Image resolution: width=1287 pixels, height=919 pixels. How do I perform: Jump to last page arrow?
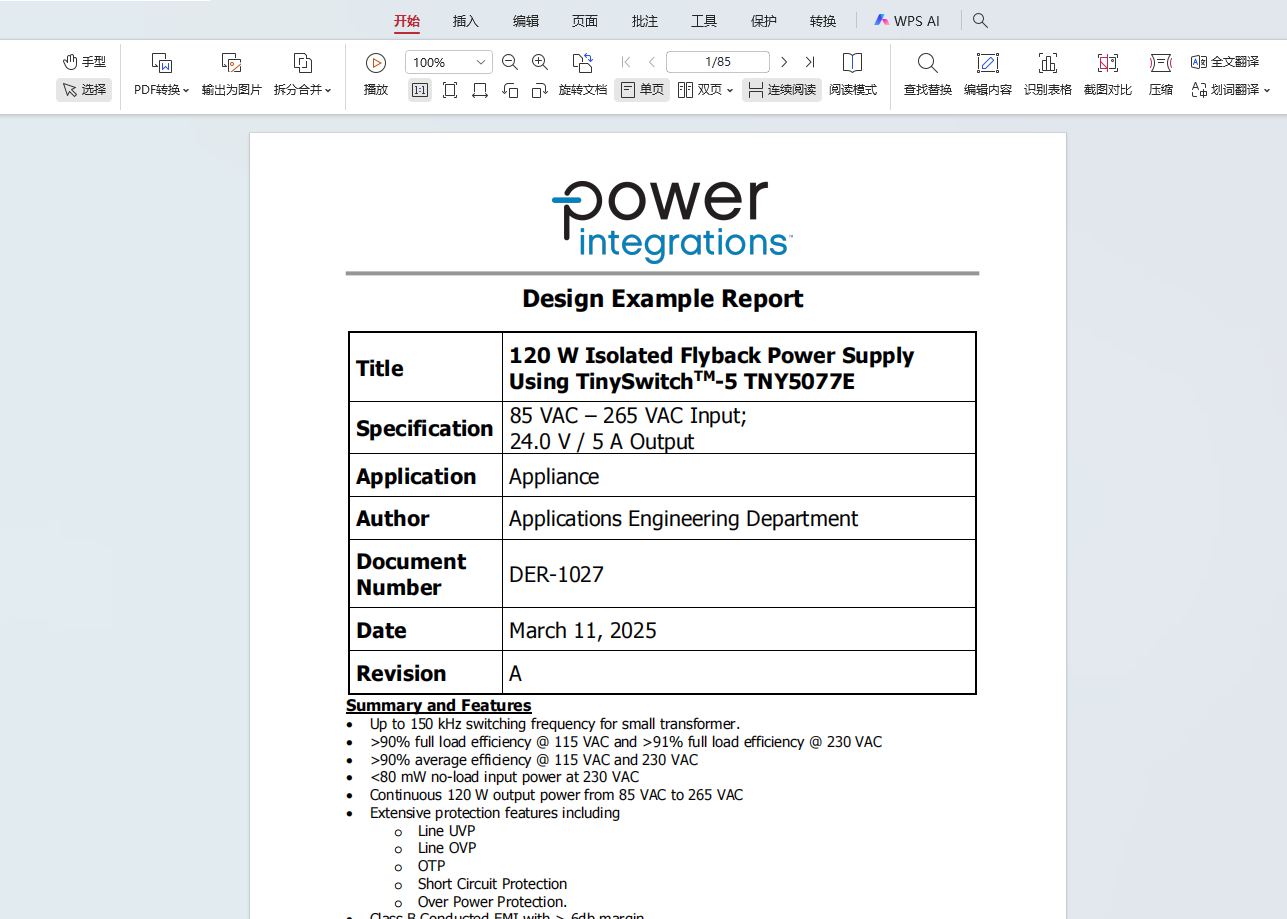tap(810, 62)
